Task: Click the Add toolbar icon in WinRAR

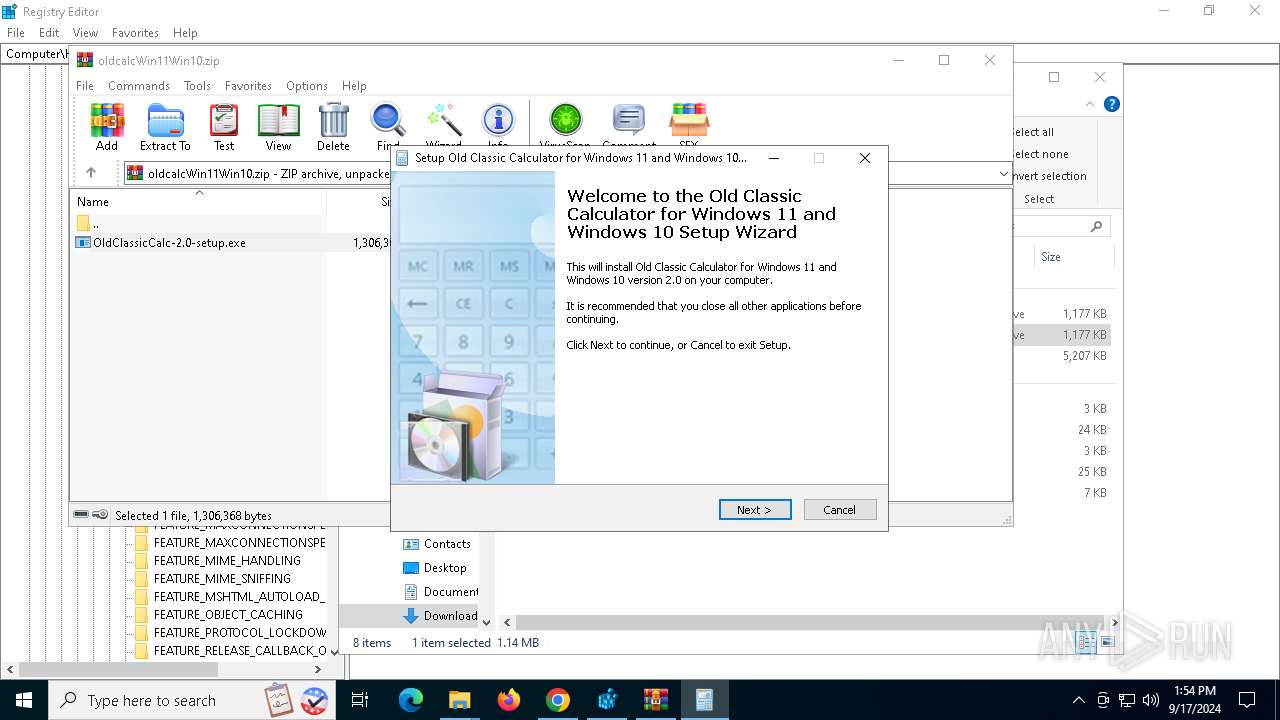Action: click(107, 127)
